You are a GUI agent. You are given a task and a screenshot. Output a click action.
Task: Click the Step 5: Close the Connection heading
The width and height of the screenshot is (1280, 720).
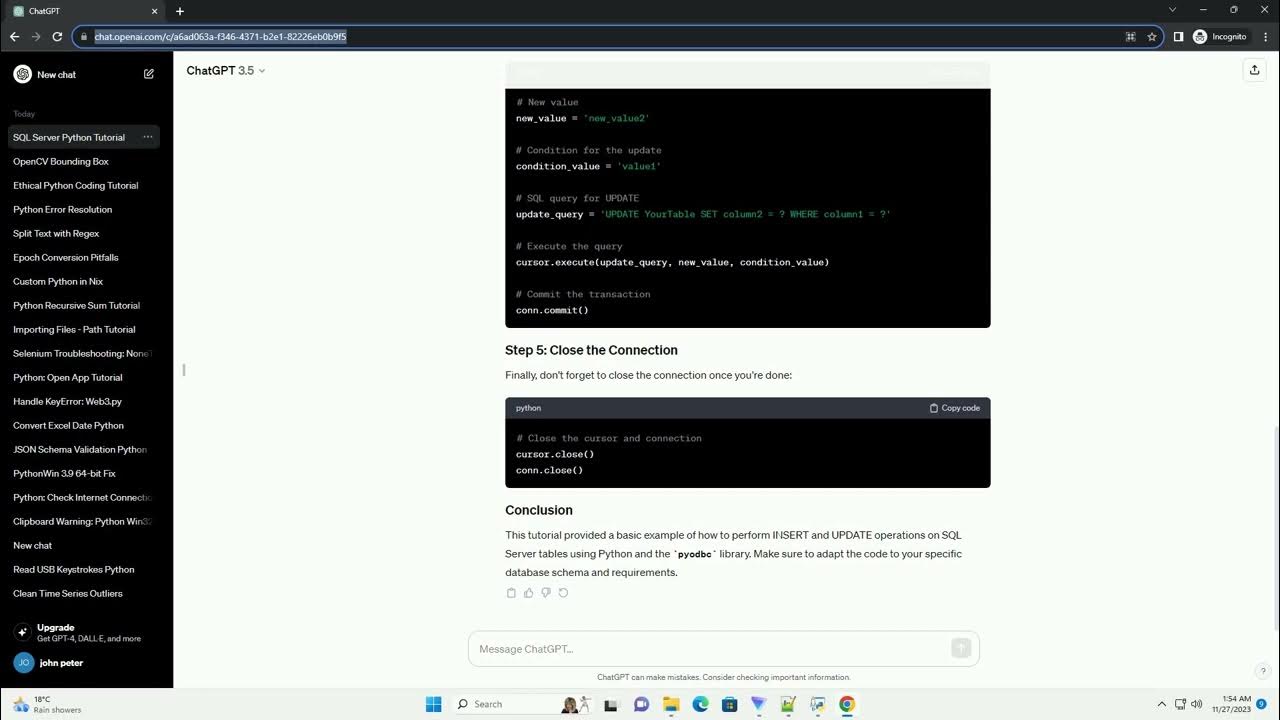pyautogui.click(x=591, y=350)
